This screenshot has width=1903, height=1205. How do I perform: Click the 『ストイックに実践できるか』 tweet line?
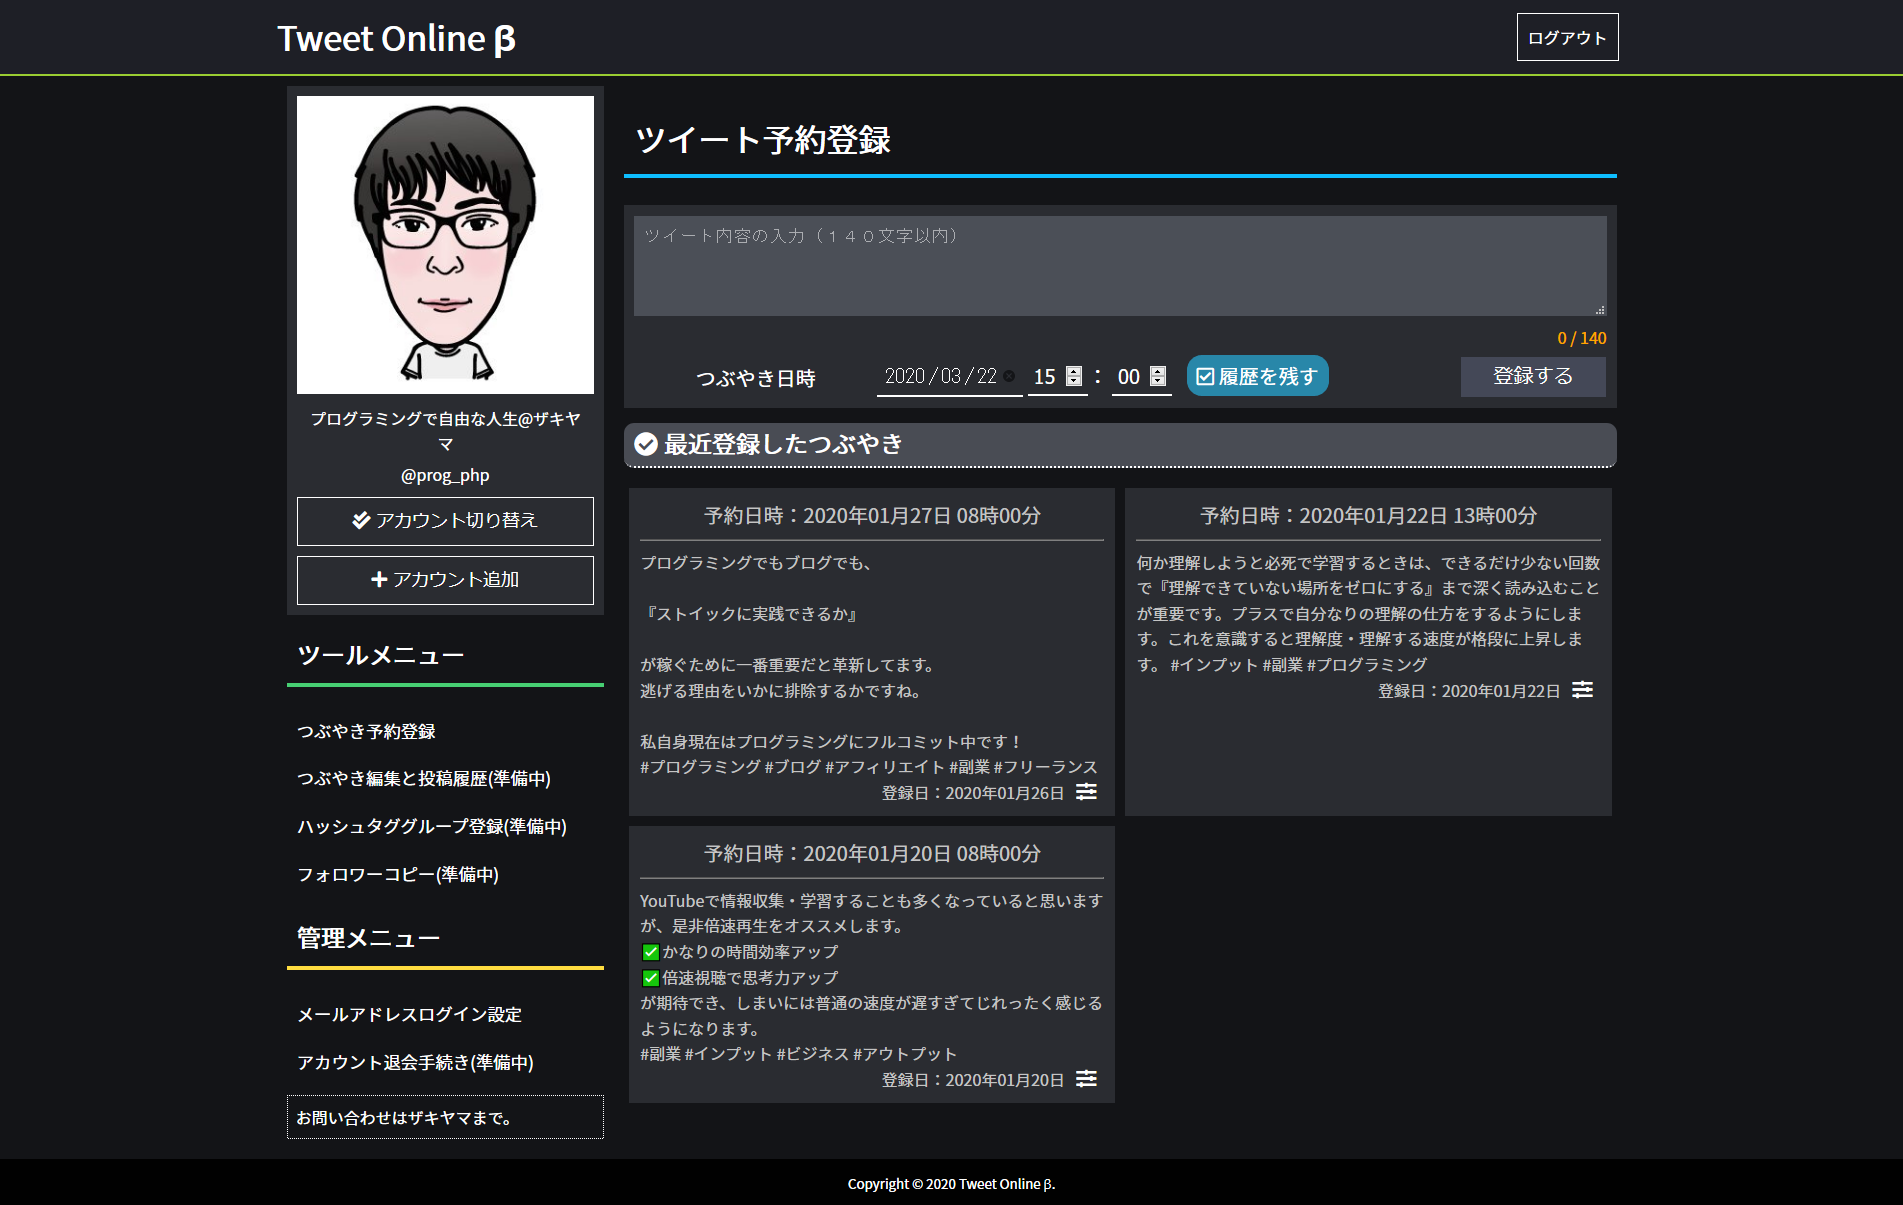tap(750, 614)
